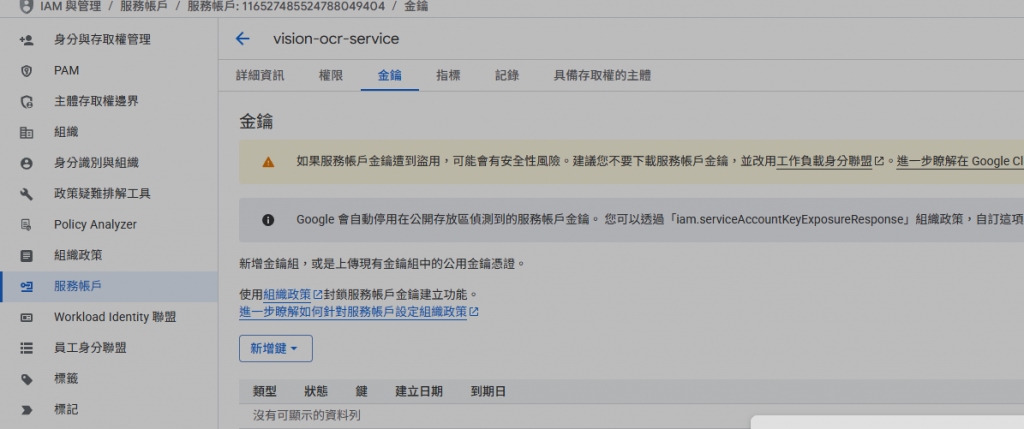This screenshot has height=429, width=1024.
Task: Click the PAM shield icon
Action: point(27,71)
